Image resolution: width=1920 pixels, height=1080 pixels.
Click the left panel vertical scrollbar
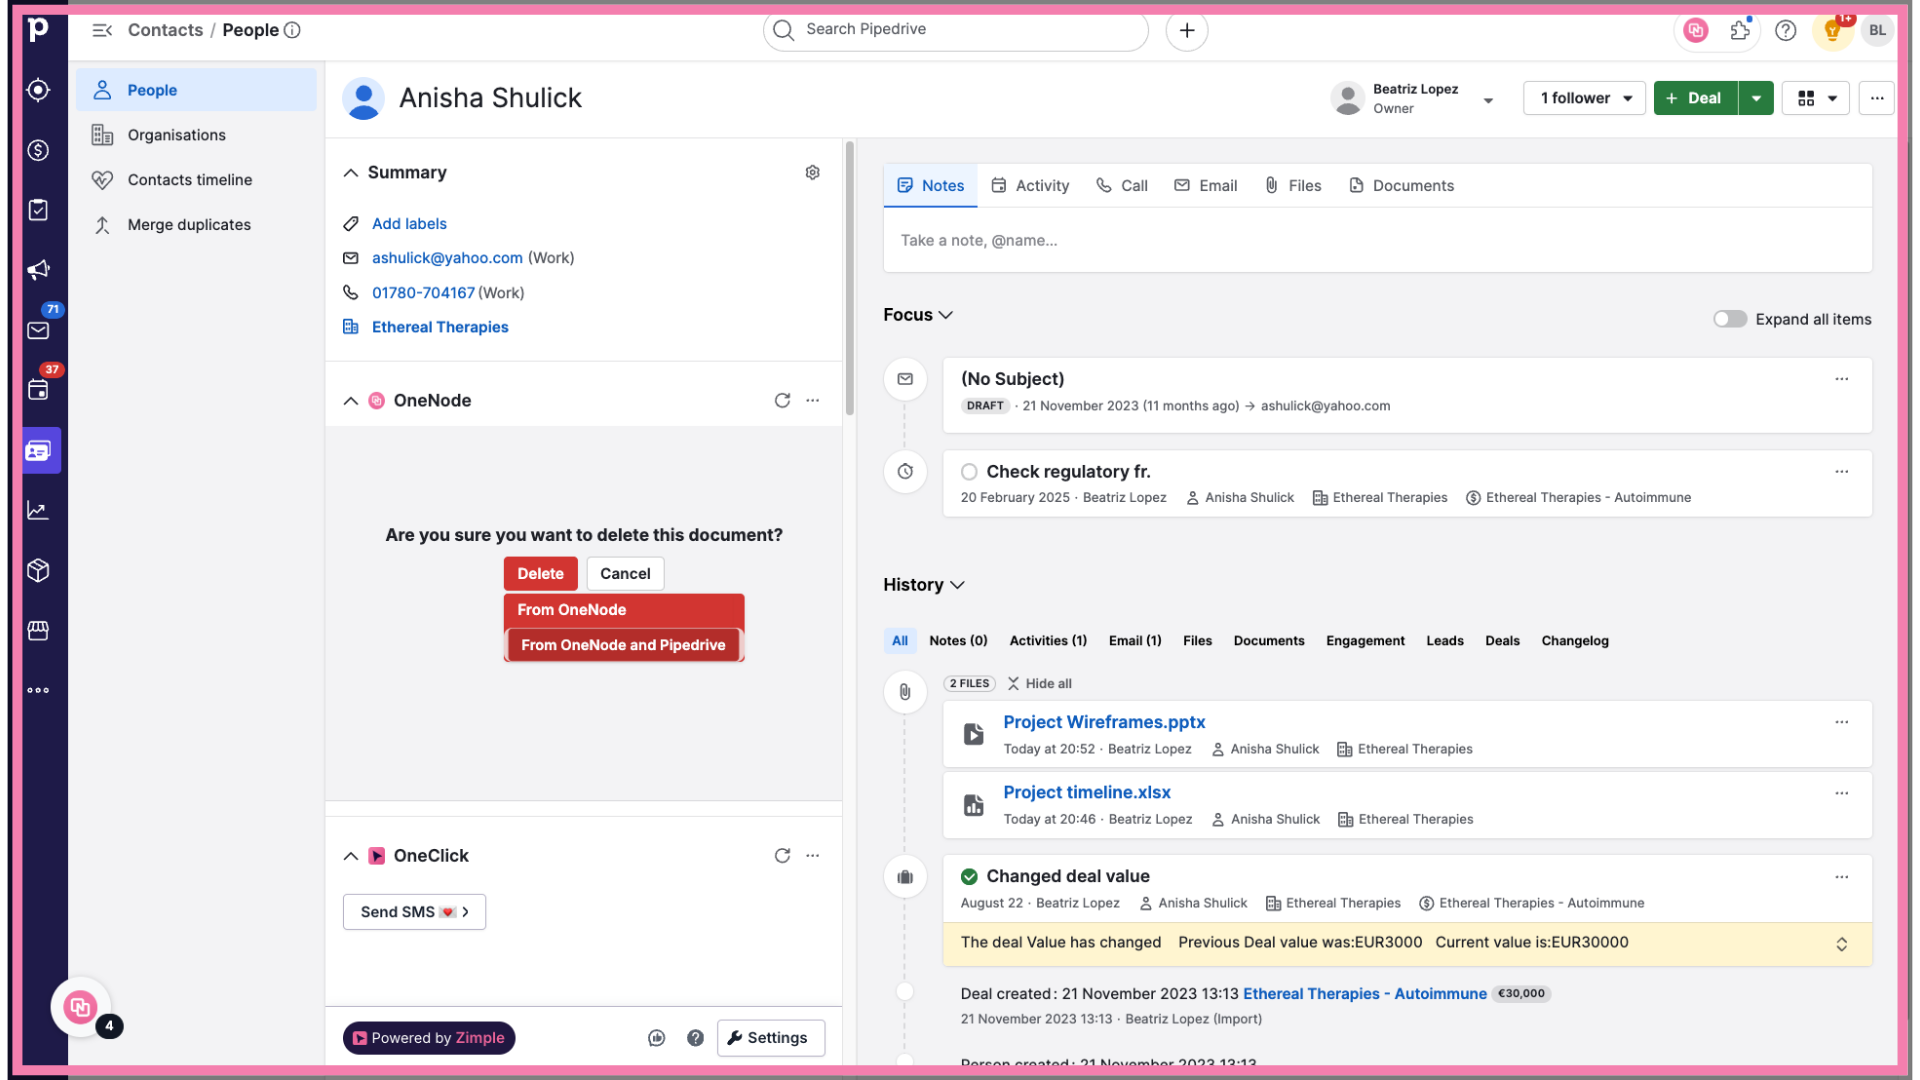[x=849, y=278]
